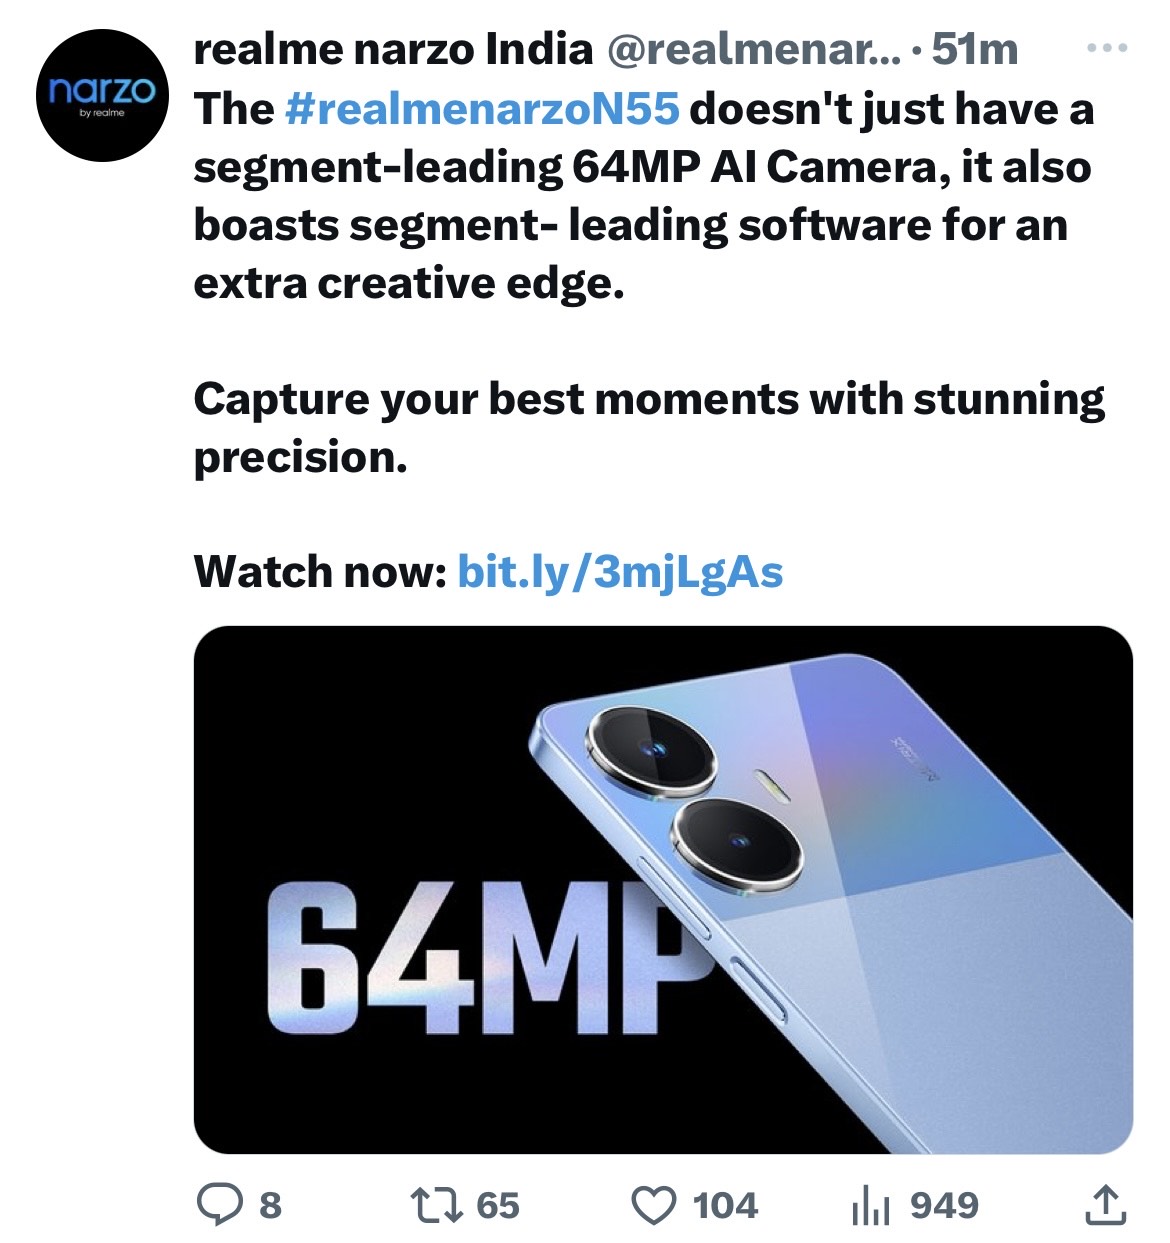Open the tweet via 51m timestamp
The height and width of the screenshot is (1243, 1170).
[975, 49]
